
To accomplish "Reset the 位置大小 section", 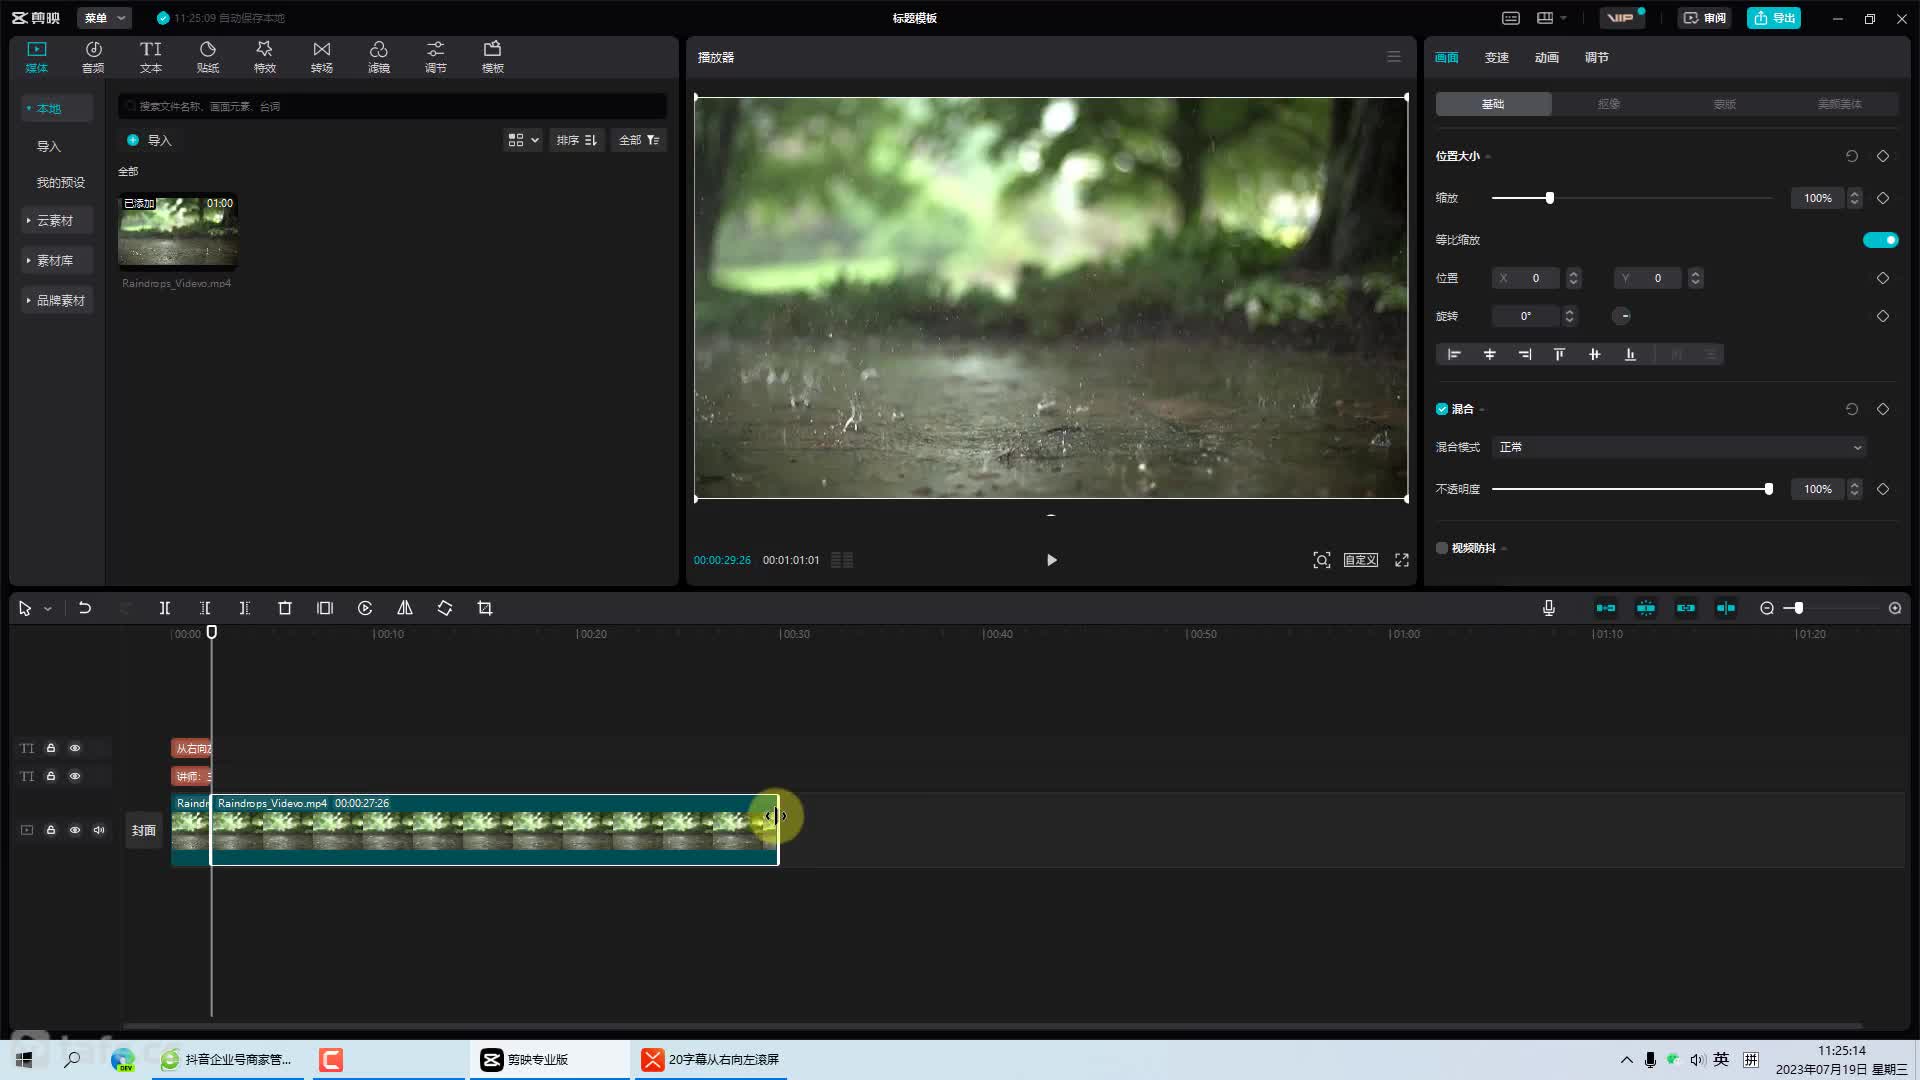I will click(x=1852, y=156).
